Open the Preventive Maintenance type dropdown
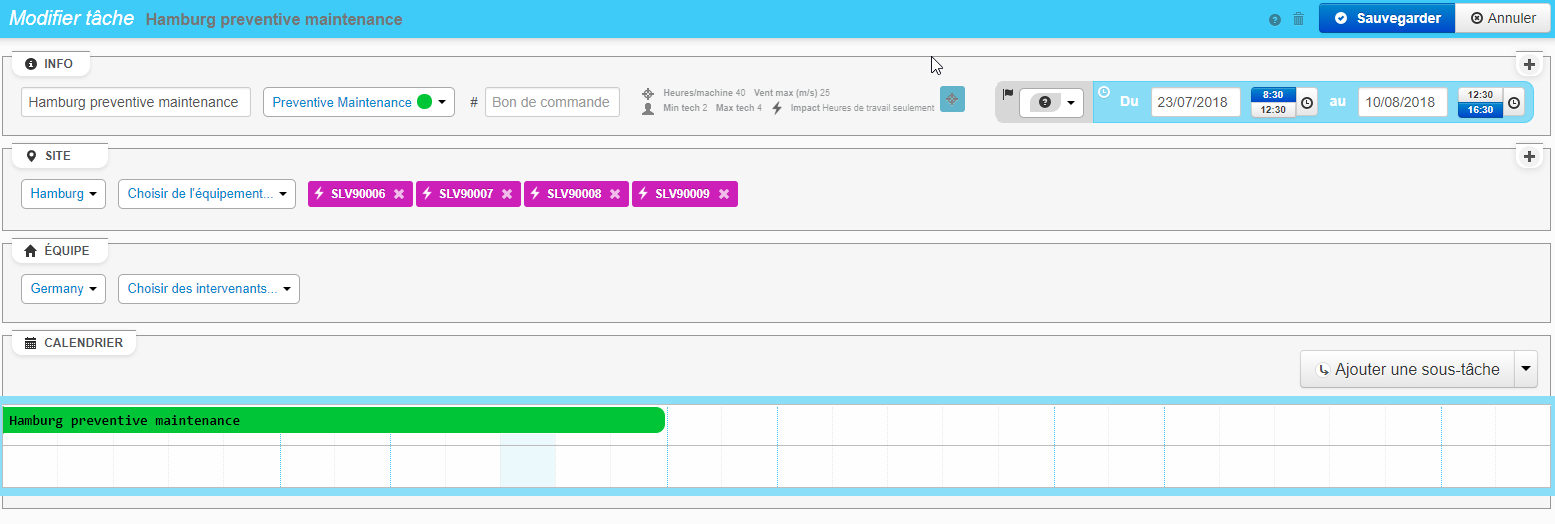1555x524 pixels. coord(359,102)
